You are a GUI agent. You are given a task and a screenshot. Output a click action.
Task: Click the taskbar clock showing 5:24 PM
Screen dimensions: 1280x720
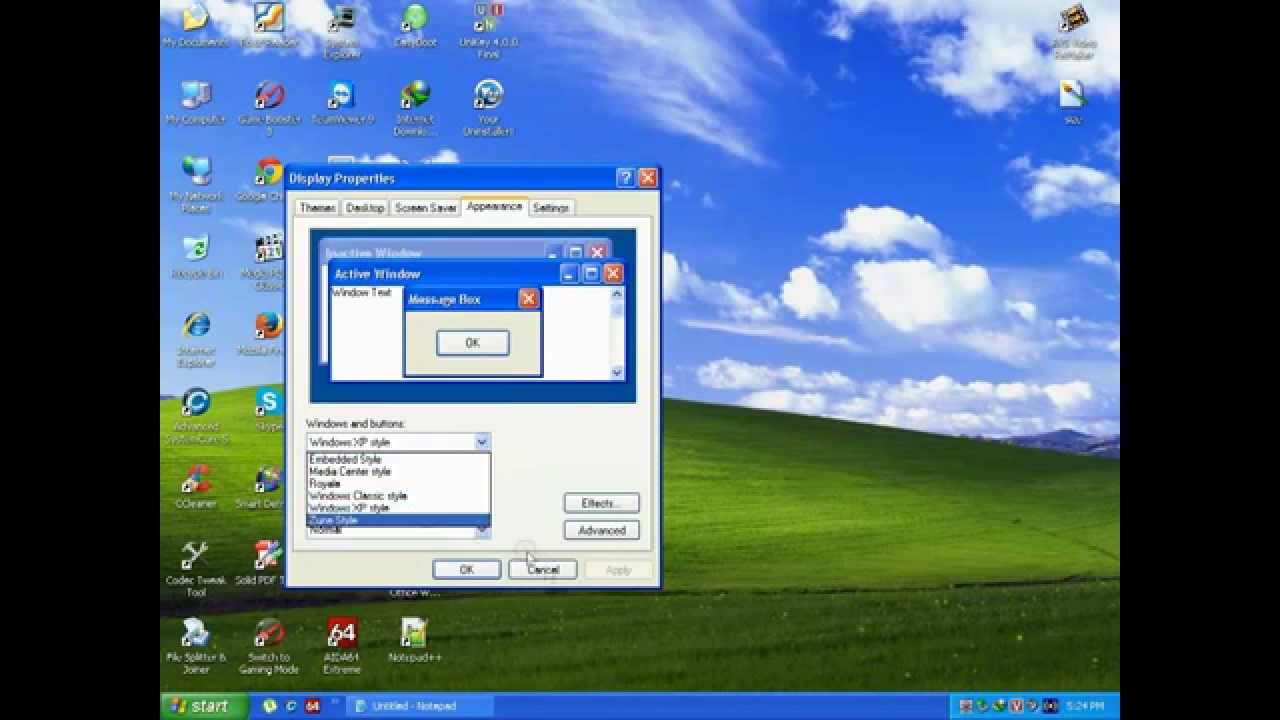point(1085,706)
